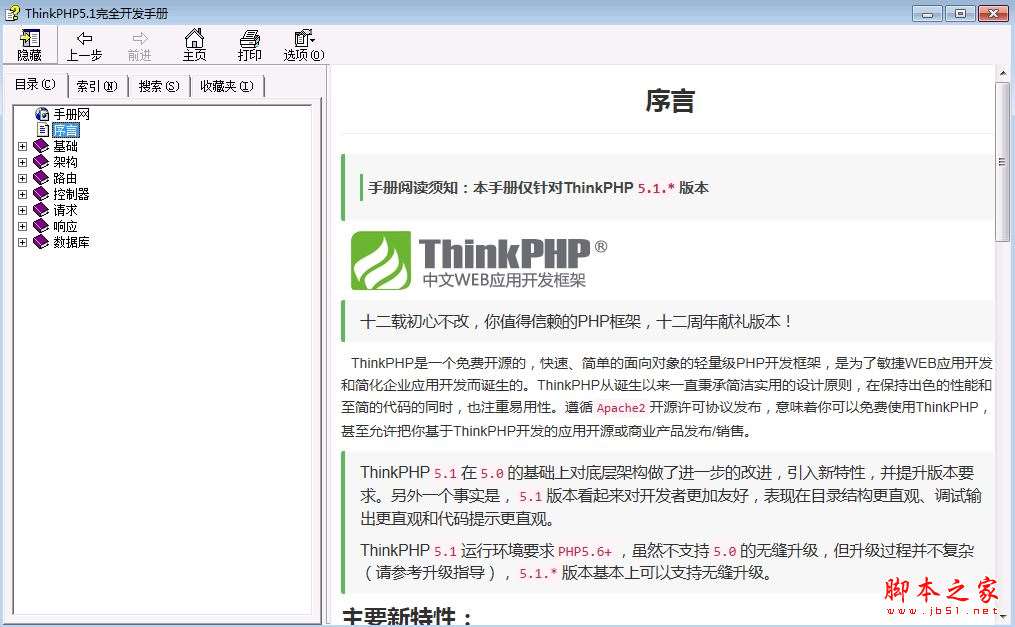Click the book icon beside 路由
Image resolution: width=1015 pixels, height=627 pixels.
(x=41, y=178)
